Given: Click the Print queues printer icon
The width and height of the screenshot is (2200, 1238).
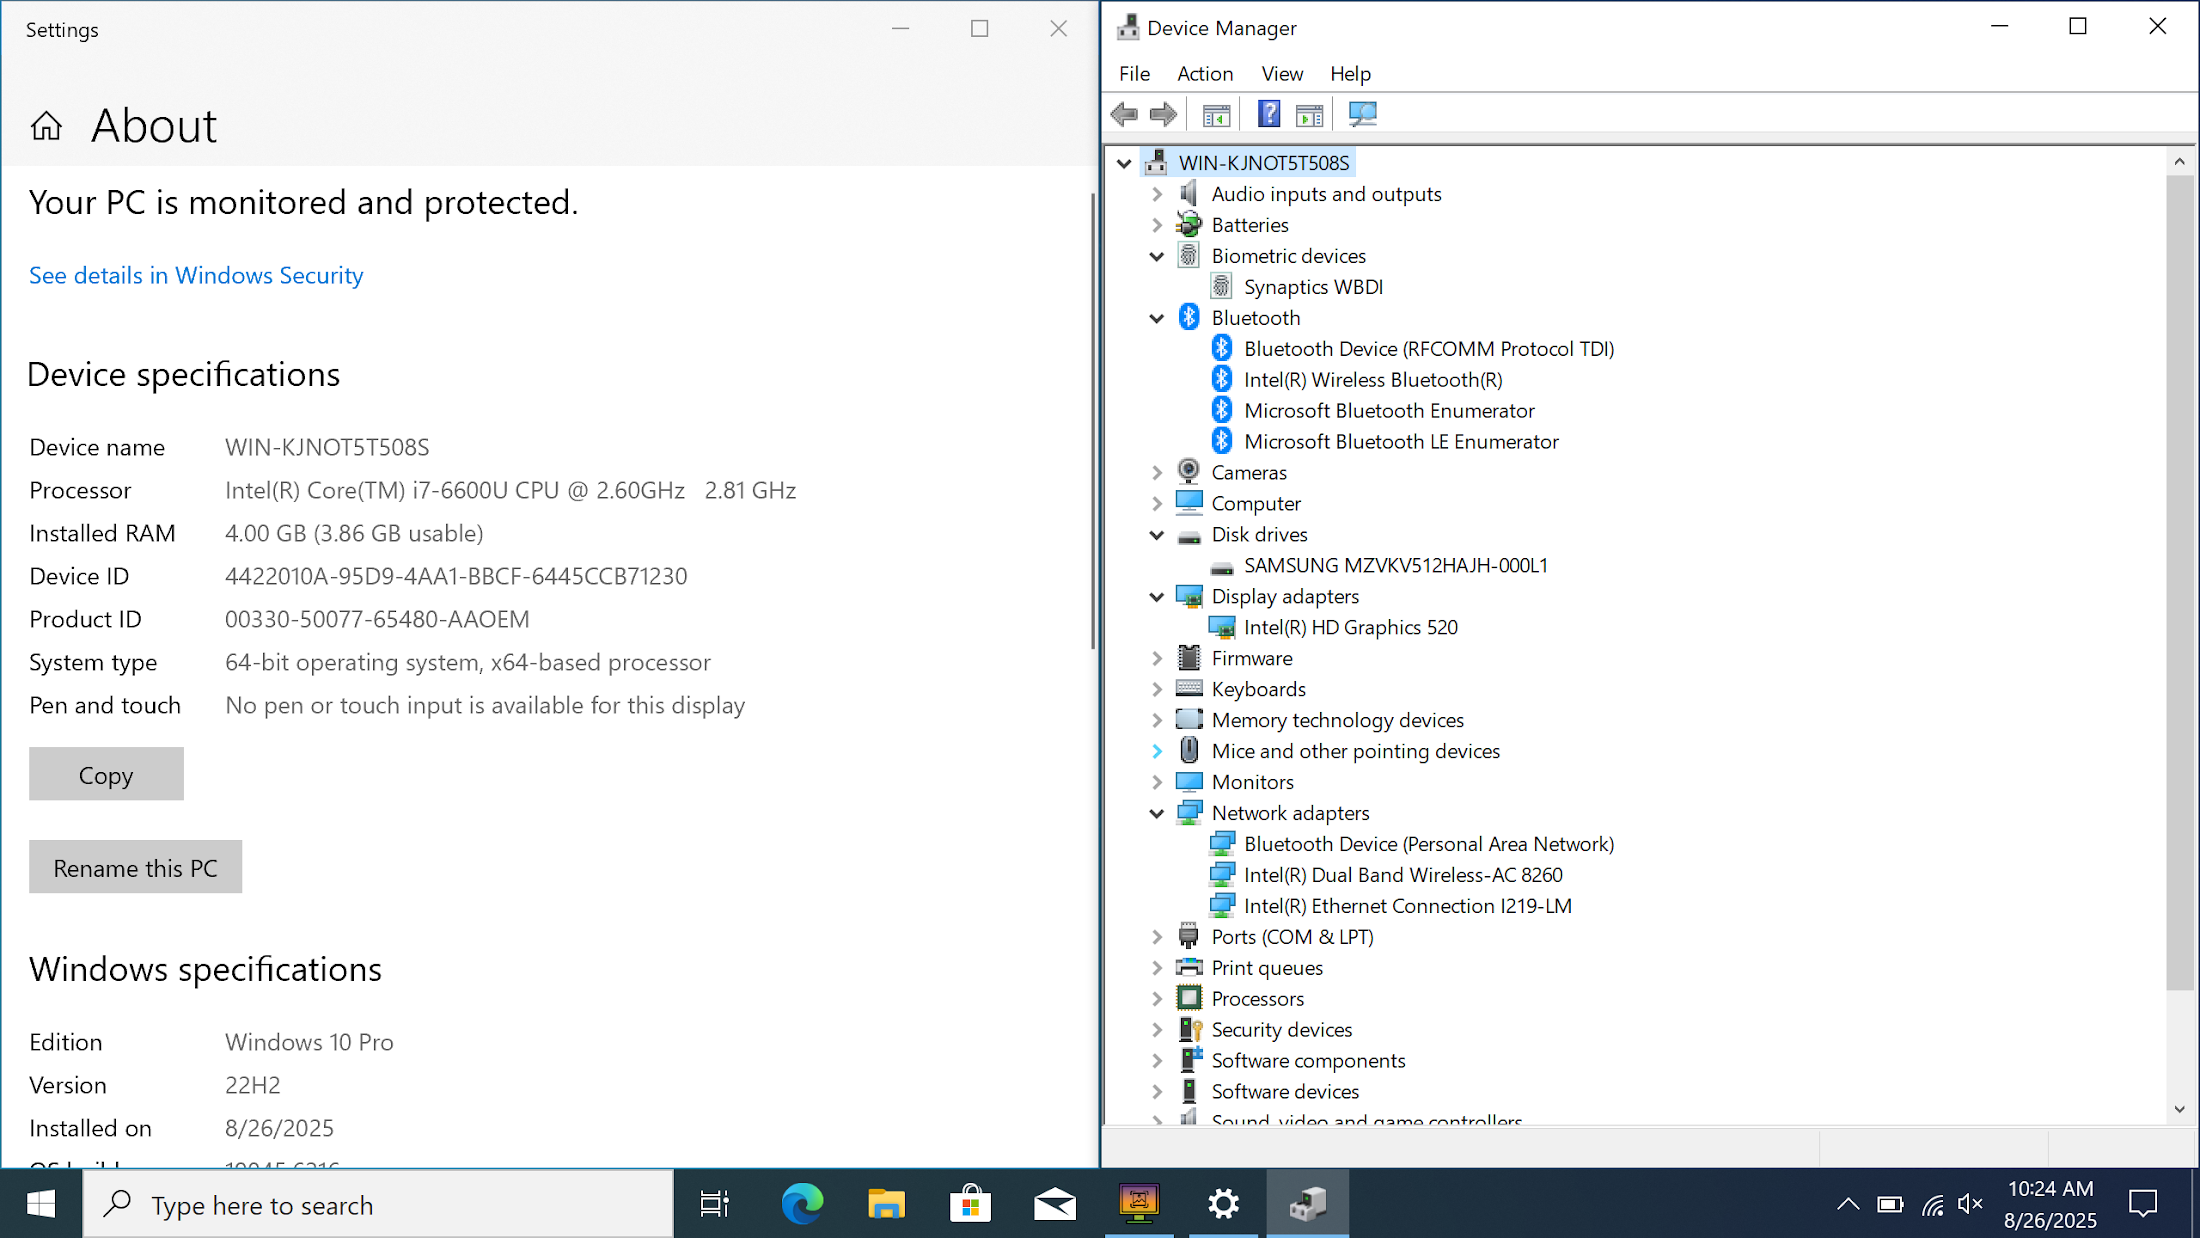Looking at the screenshot, I should click(1189, 967).
